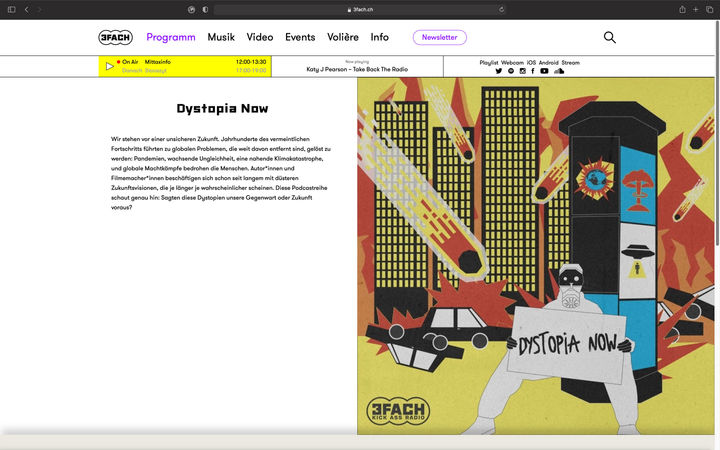Screen dimensions: 720x450
Task: Open the Events menu
Action: click(300, 37)
